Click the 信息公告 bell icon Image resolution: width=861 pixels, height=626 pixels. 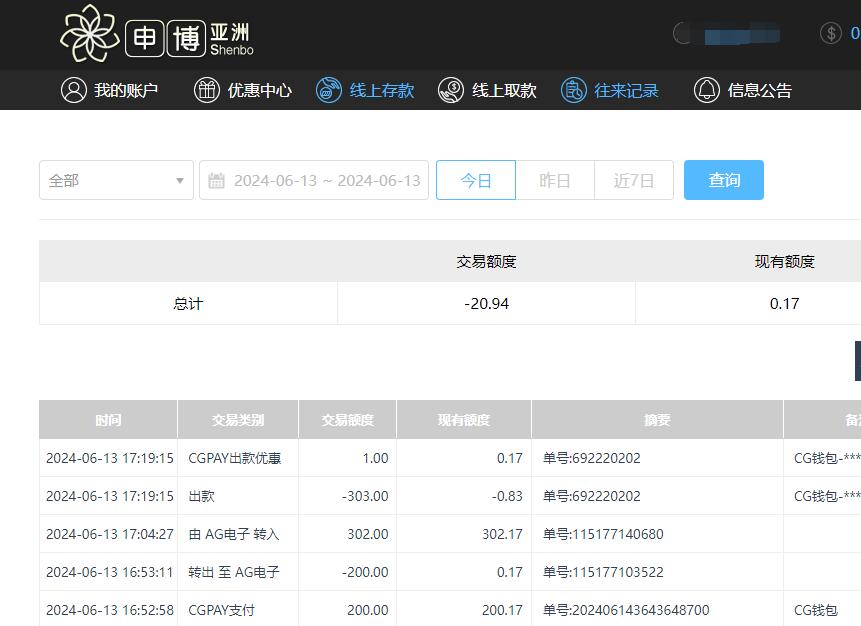(708, 89)
